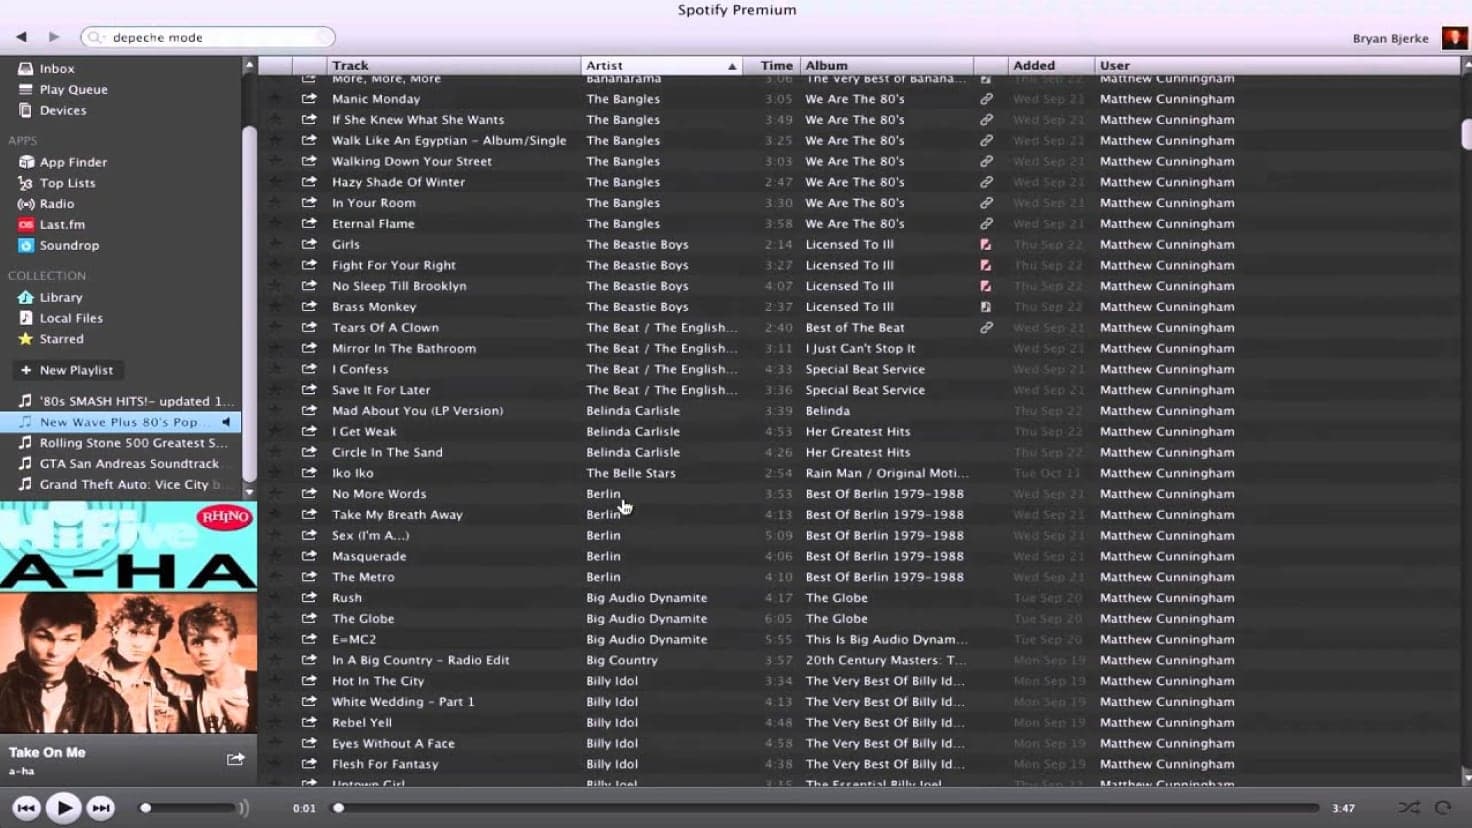This screenshot has height=828, width=1472.
Task: Play the current track
Action: [x=63, y=808]
